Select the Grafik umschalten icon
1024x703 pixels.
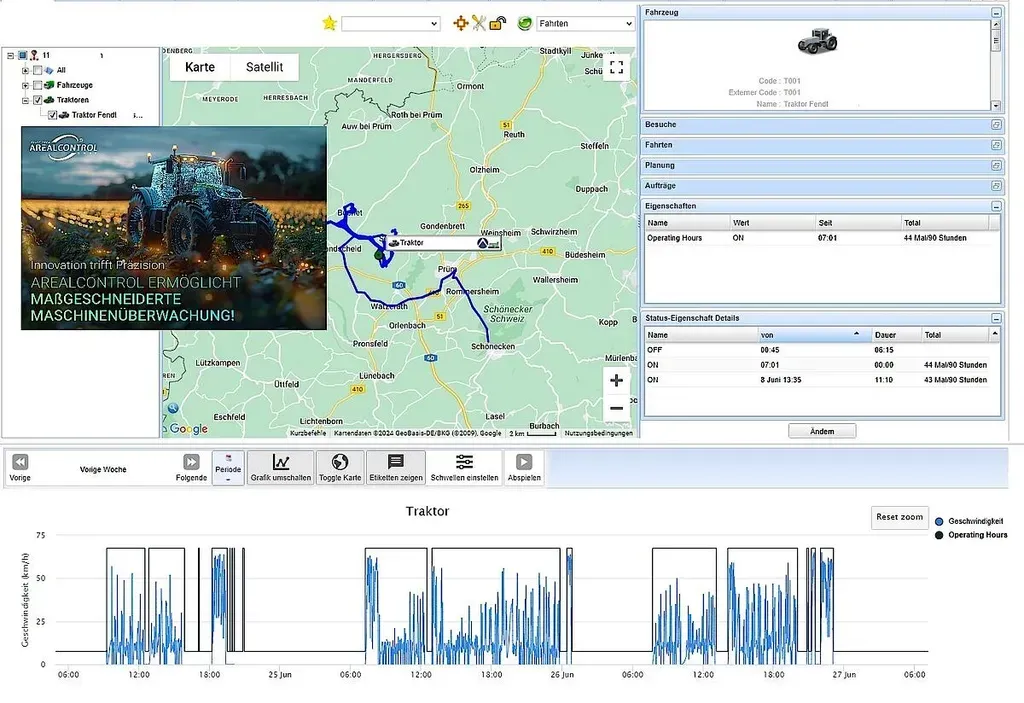click(x=281, y=462)
